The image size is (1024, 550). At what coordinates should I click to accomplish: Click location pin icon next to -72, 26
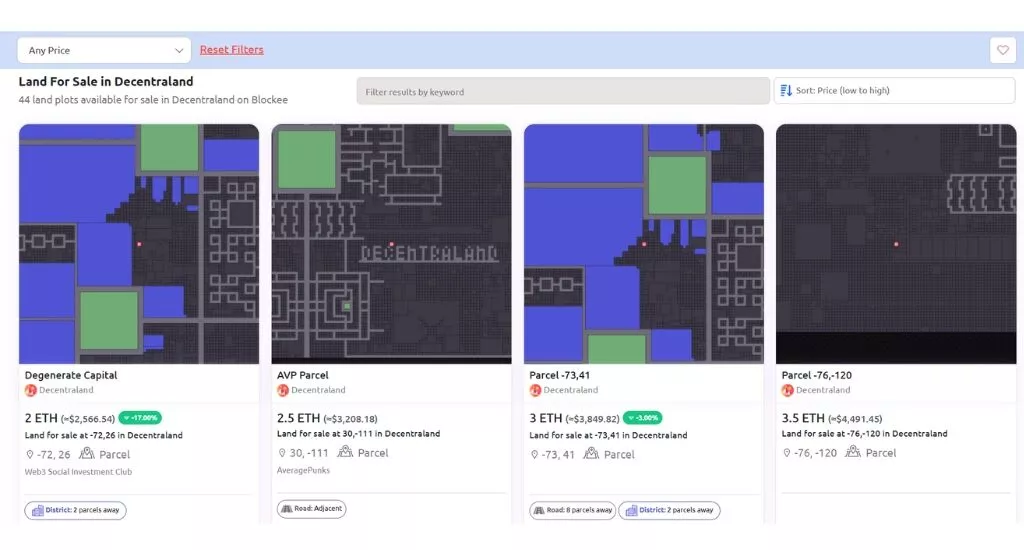tap(30, 454)
